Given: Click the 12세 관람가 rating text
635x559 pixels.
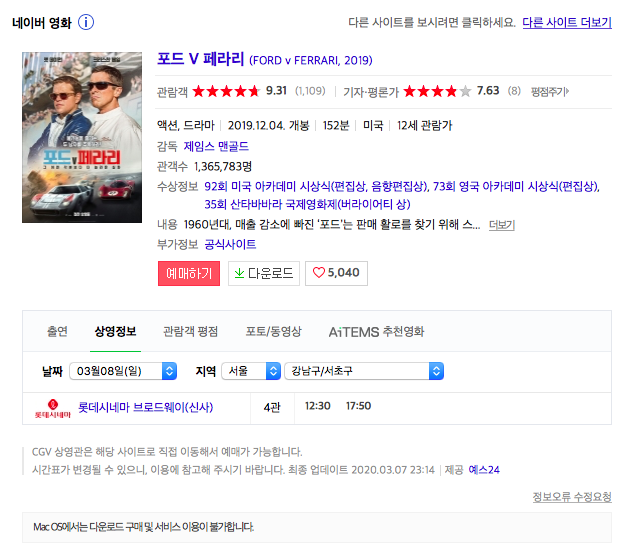Looking at the screenshot, I should [x=424, y=126].
